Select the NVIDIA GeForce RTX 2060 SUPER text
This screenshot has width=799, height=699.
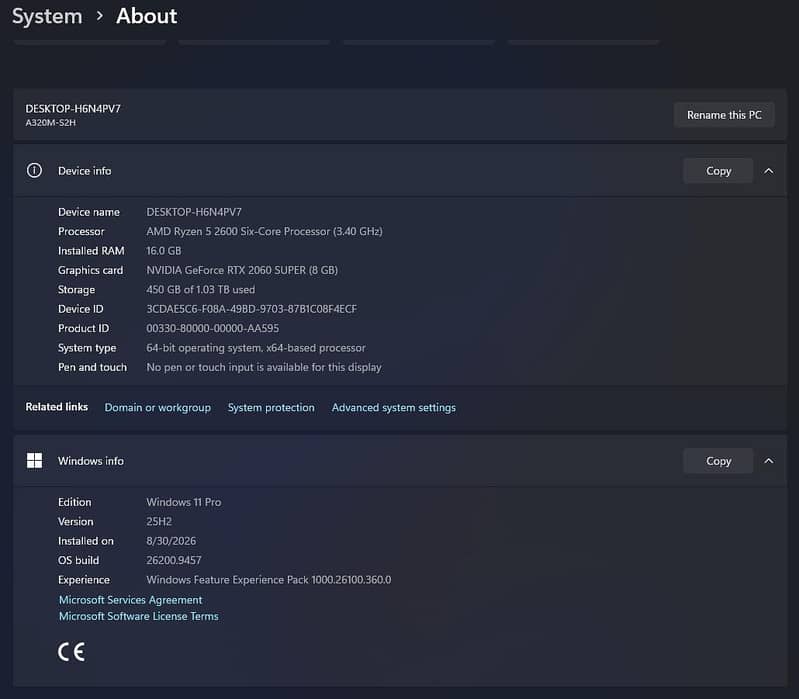click(x=242, y=270)
